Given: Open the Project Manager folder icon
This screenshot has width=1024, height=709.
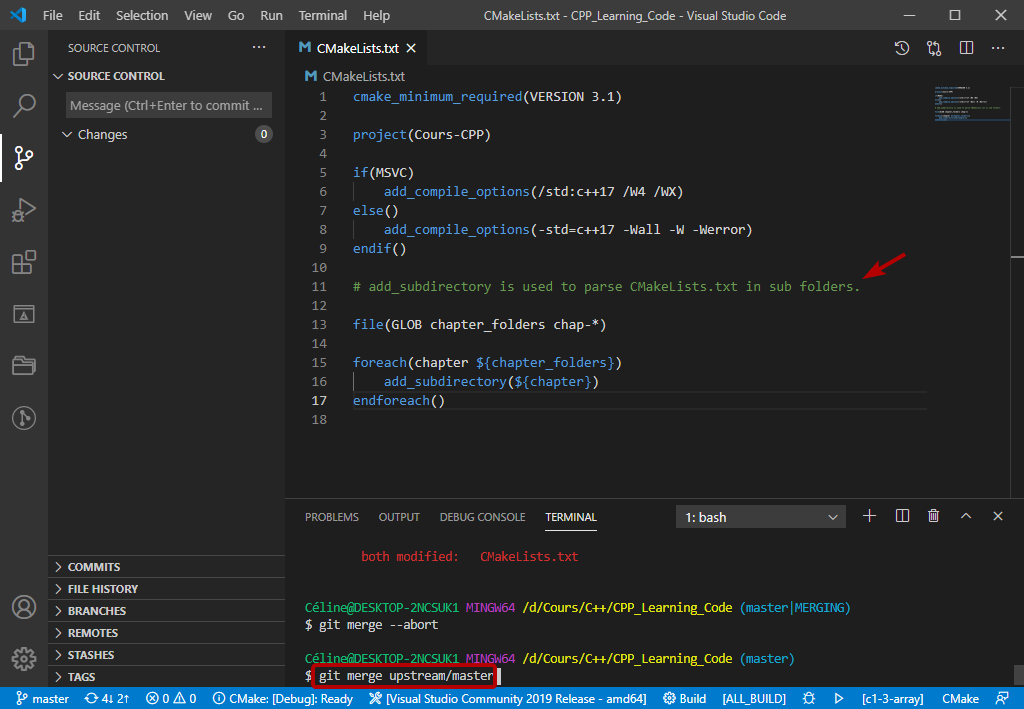Looking at the screenshot, I should pyautogui.click(x=24, y=366).
